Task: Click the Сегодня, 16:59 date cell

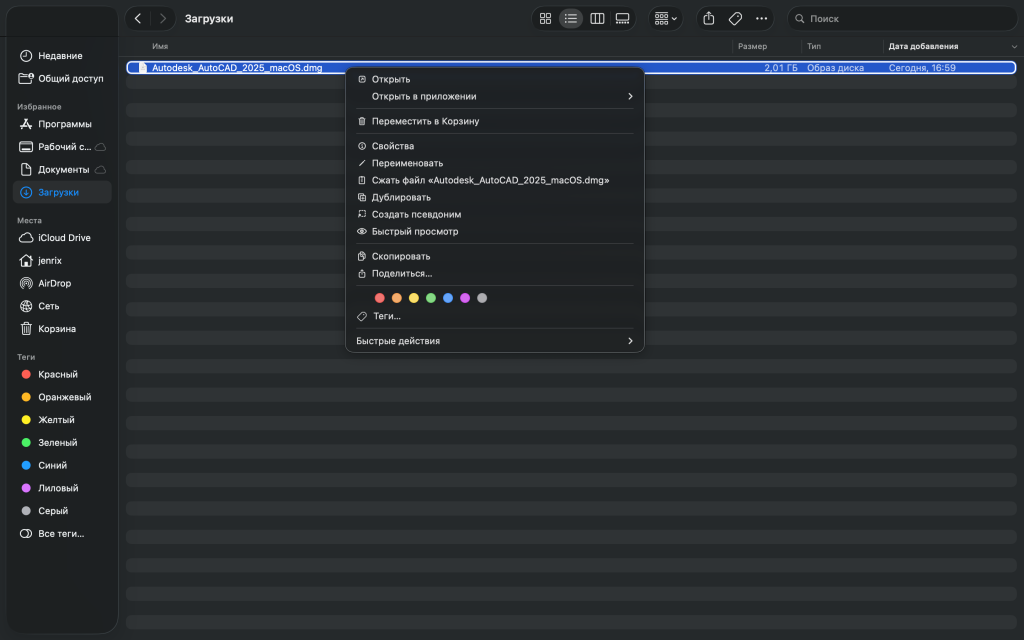Action: coord(922,68)
